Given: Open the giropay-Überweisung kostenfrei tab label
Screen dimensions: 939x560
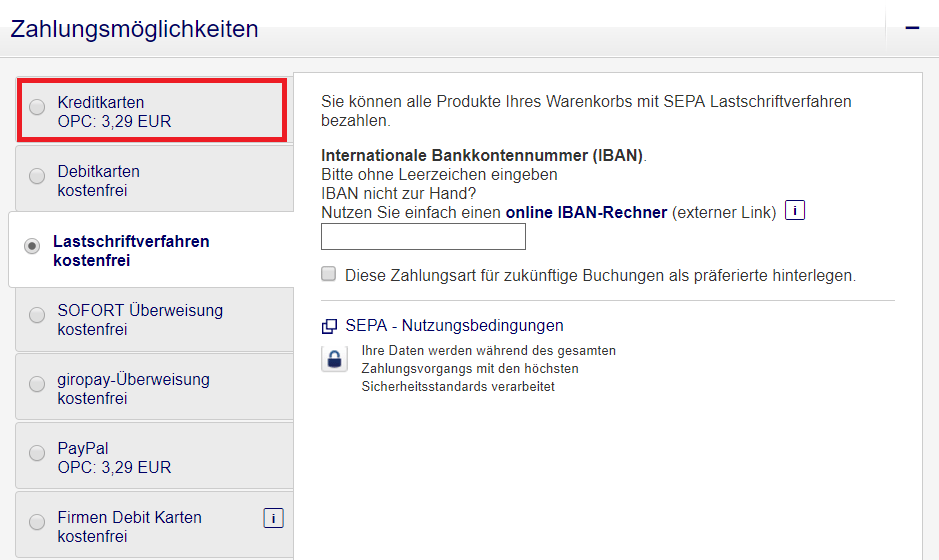Looking at the screenshot, I should pos(133,389).
